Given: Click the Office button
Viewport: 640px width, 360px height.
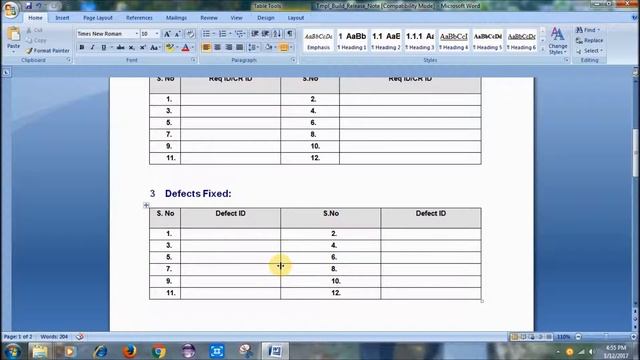Looking at the screenshot, I should pos(11,10).
